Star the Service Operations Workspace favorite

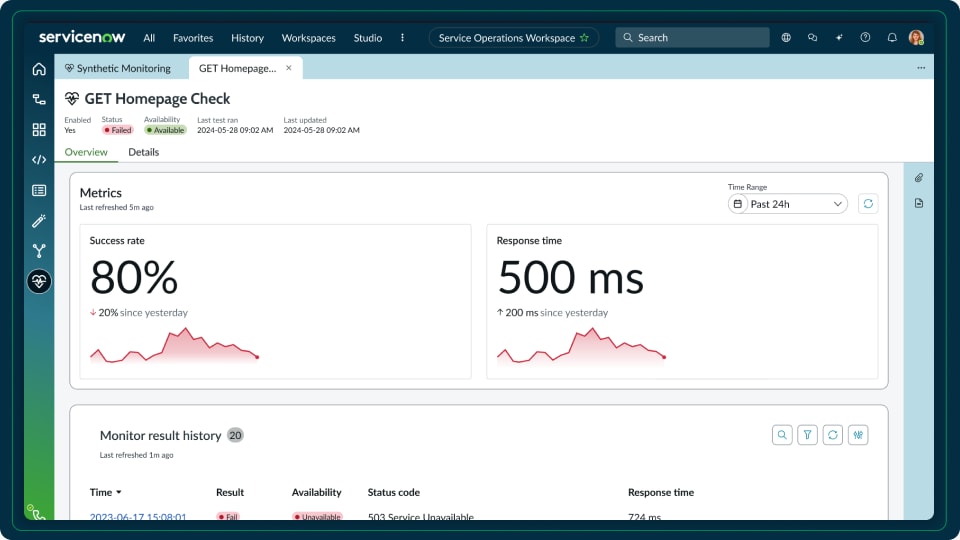tap(584, 38)
